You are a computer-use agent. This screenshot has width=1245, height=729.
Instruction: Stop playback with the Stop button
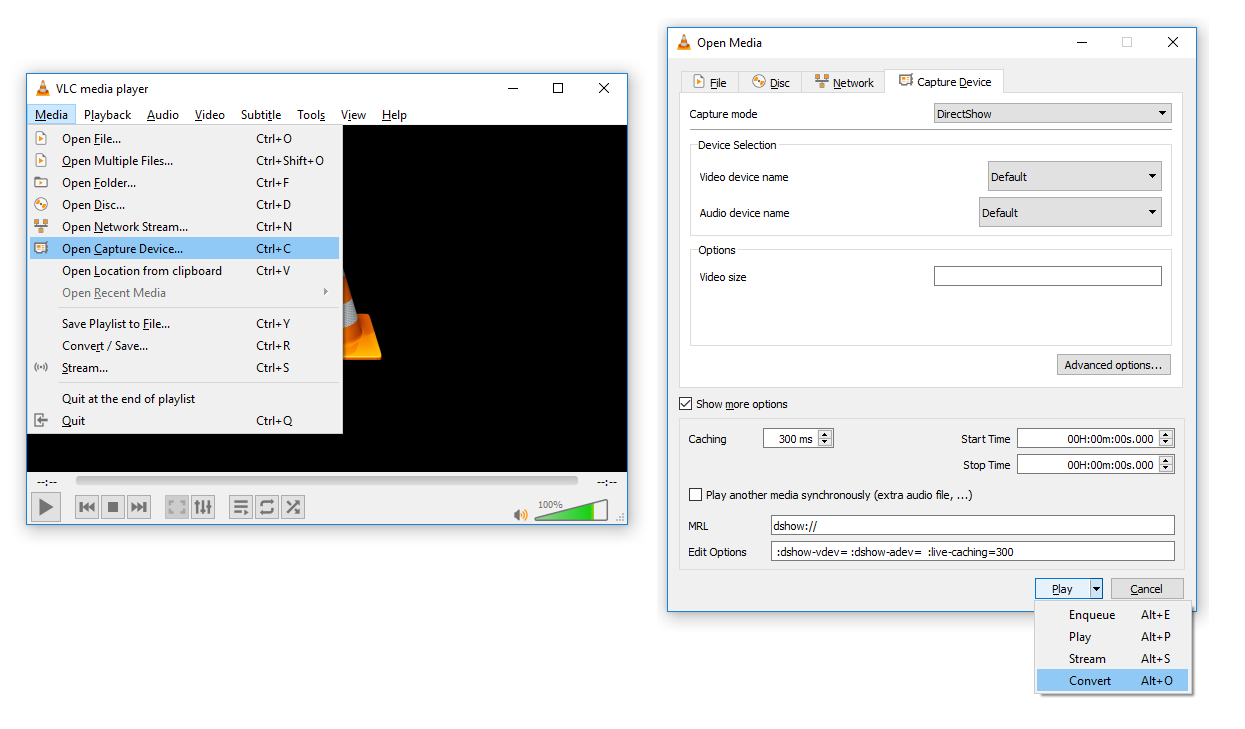(x=113, y=507)
